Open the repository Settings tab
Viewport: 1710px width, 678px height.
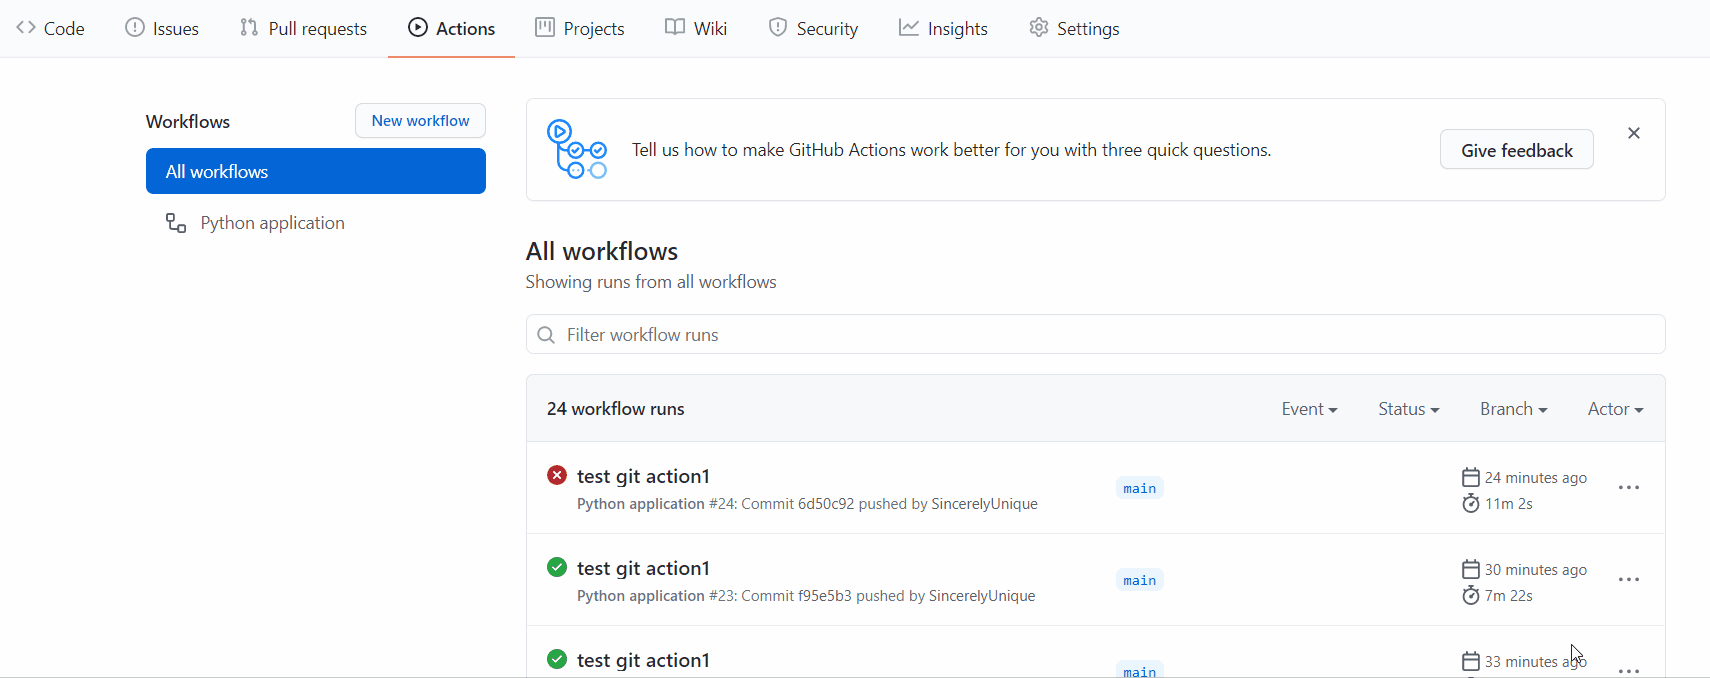pos(1074,29)
